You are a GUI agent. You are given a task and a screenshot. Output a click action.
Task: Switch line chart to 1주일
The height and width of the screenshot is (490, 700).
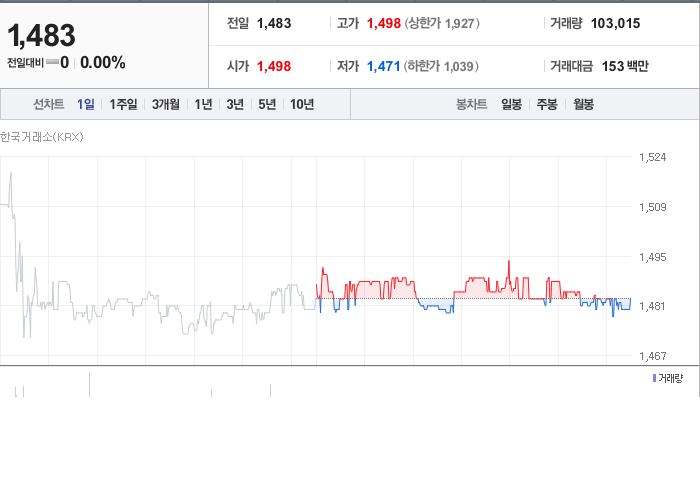[123, 104]
